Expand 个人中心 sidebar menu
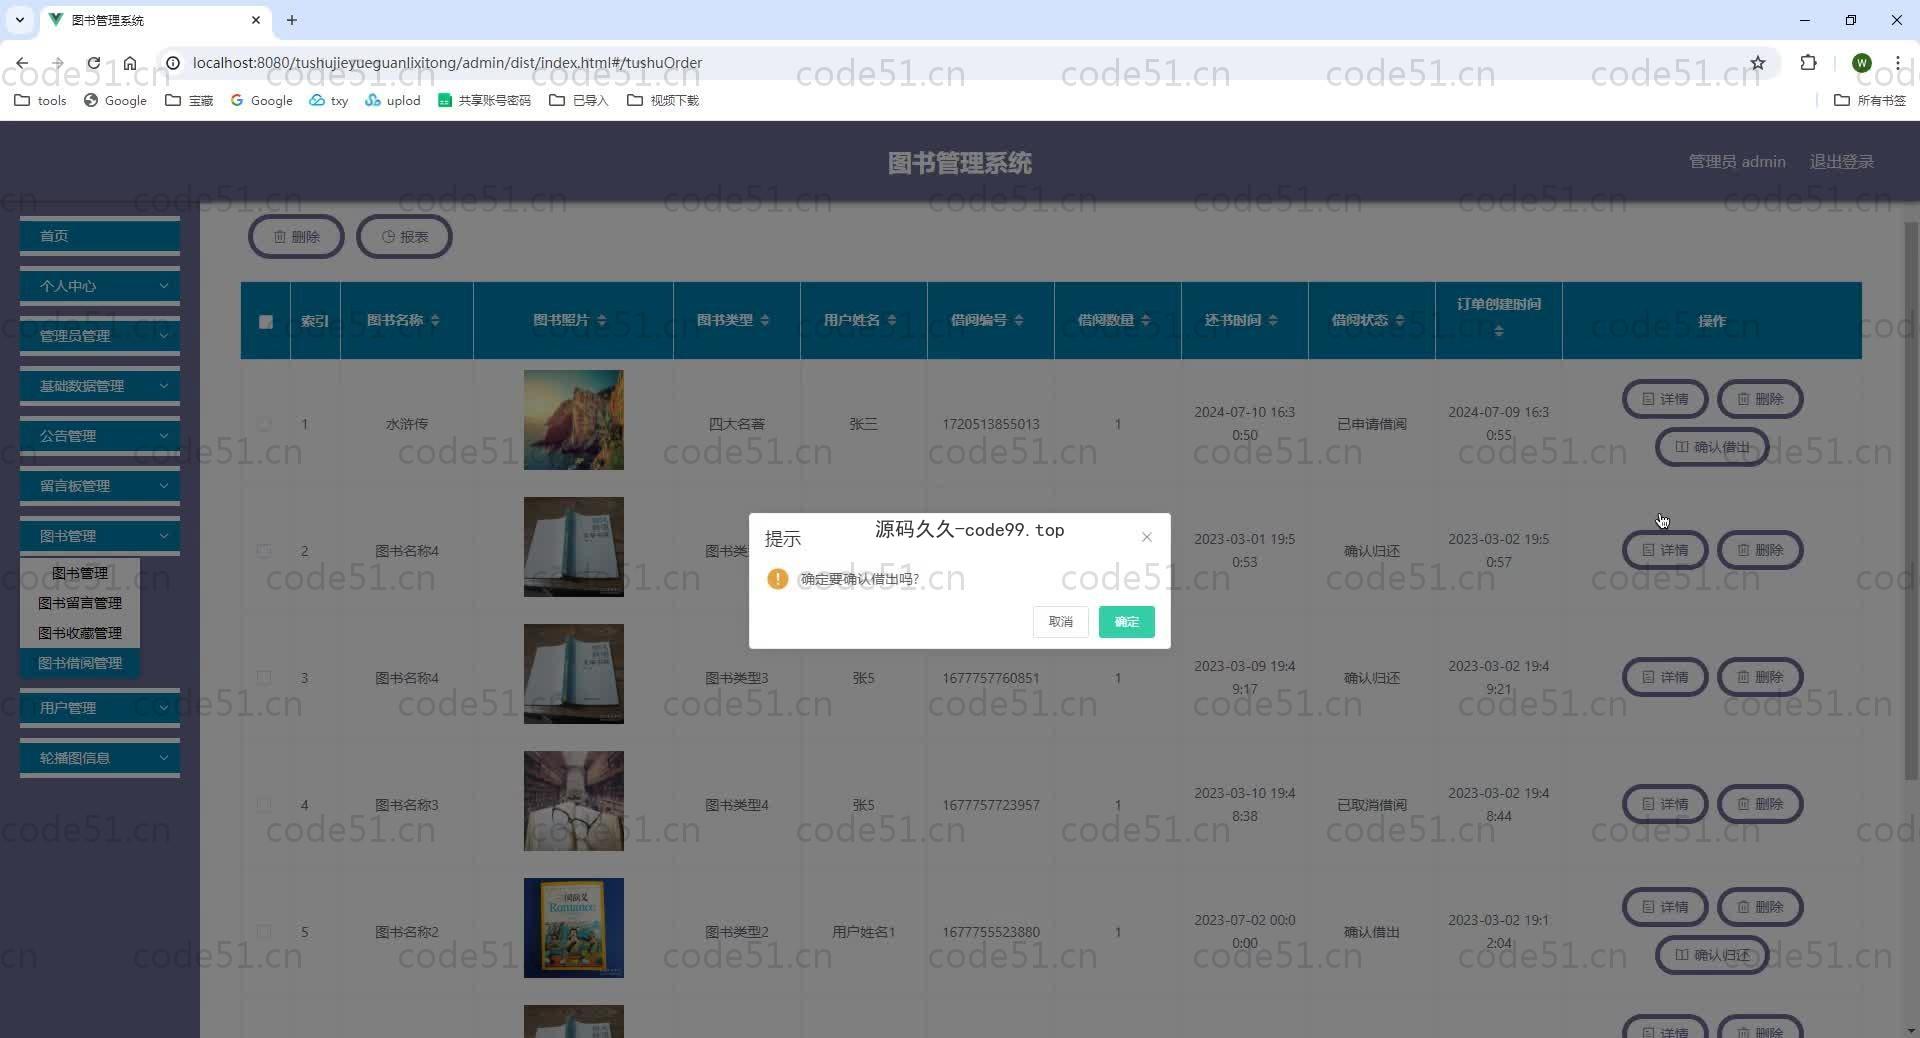The height and width of the screenshot is (1038, 1920). point(100,286)
